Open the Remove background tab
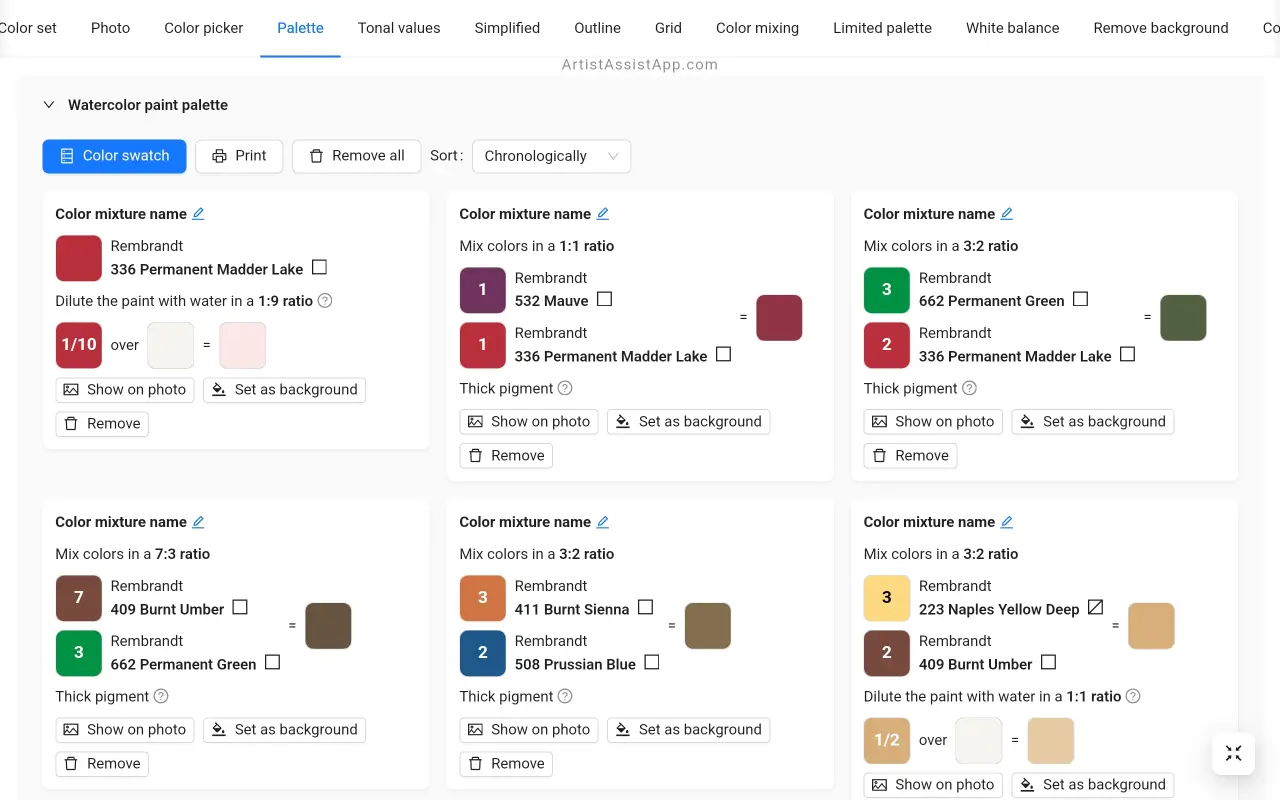This screenshot has width=1280, height=800. pos(1161,28)
